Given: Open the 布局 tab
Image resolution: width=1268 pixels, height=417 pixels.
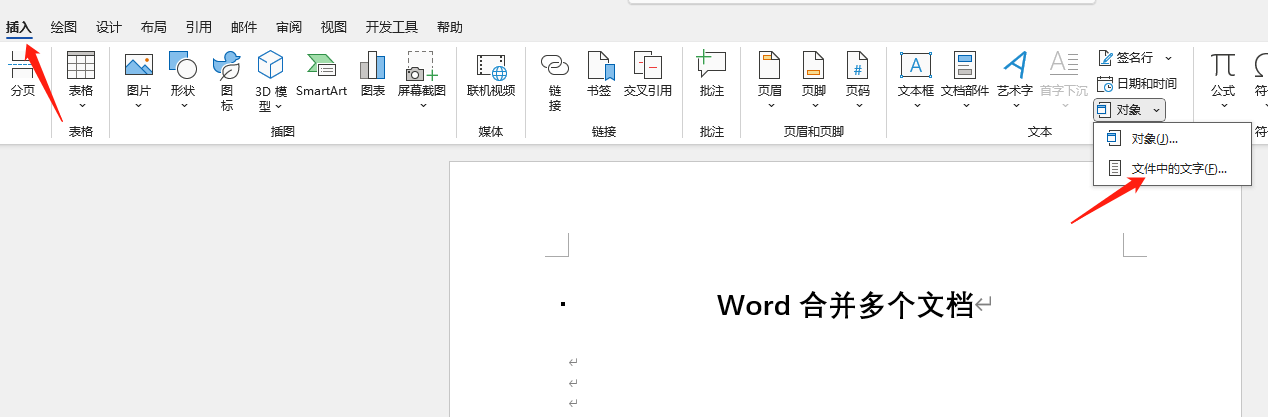Looking at the screenshot, I should pyautogui.click(x=154, y=28).
